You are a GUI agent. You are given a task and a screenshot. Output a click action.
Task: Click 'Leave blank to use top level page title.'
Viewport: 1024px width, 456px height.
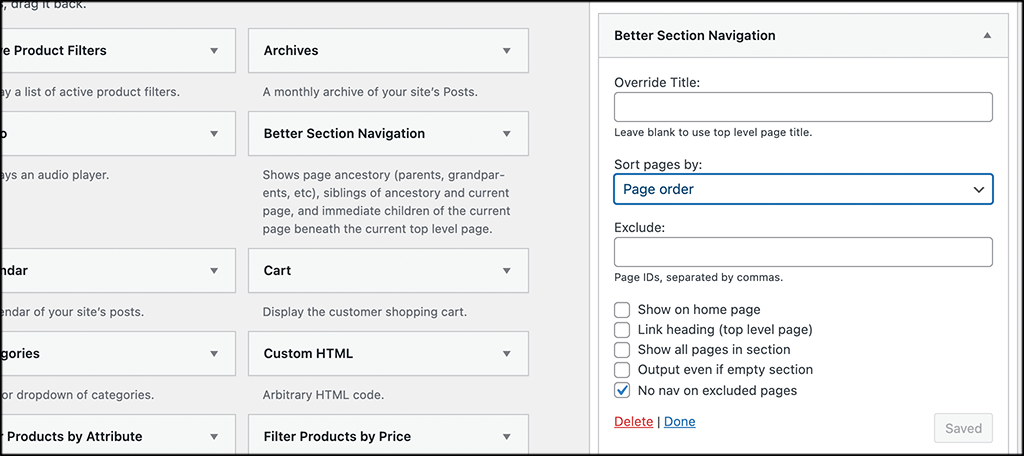click(x=713, y=132)
